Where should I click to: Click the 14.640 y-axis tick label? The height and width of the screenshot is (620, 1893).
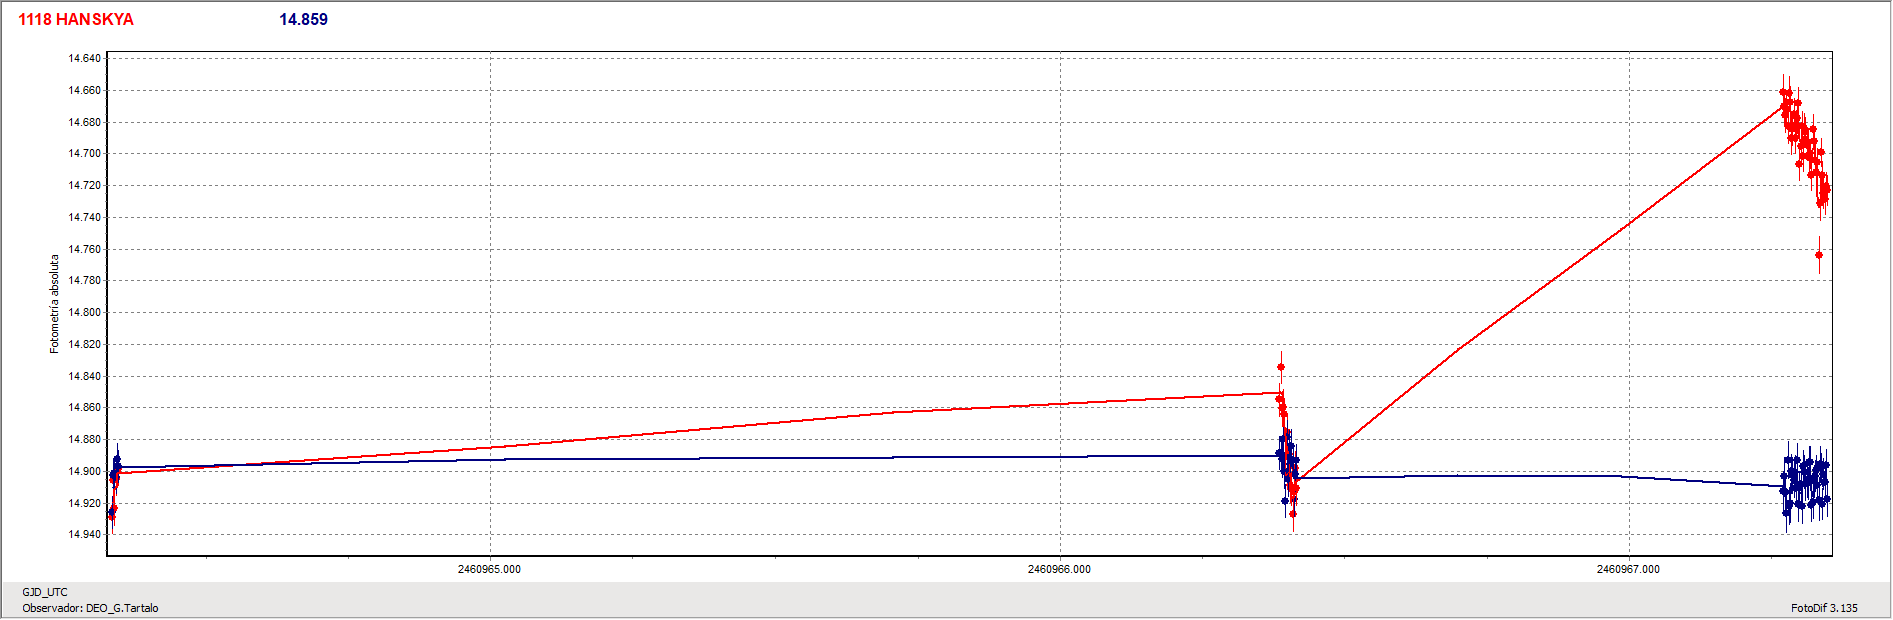(x=84, y=59)
